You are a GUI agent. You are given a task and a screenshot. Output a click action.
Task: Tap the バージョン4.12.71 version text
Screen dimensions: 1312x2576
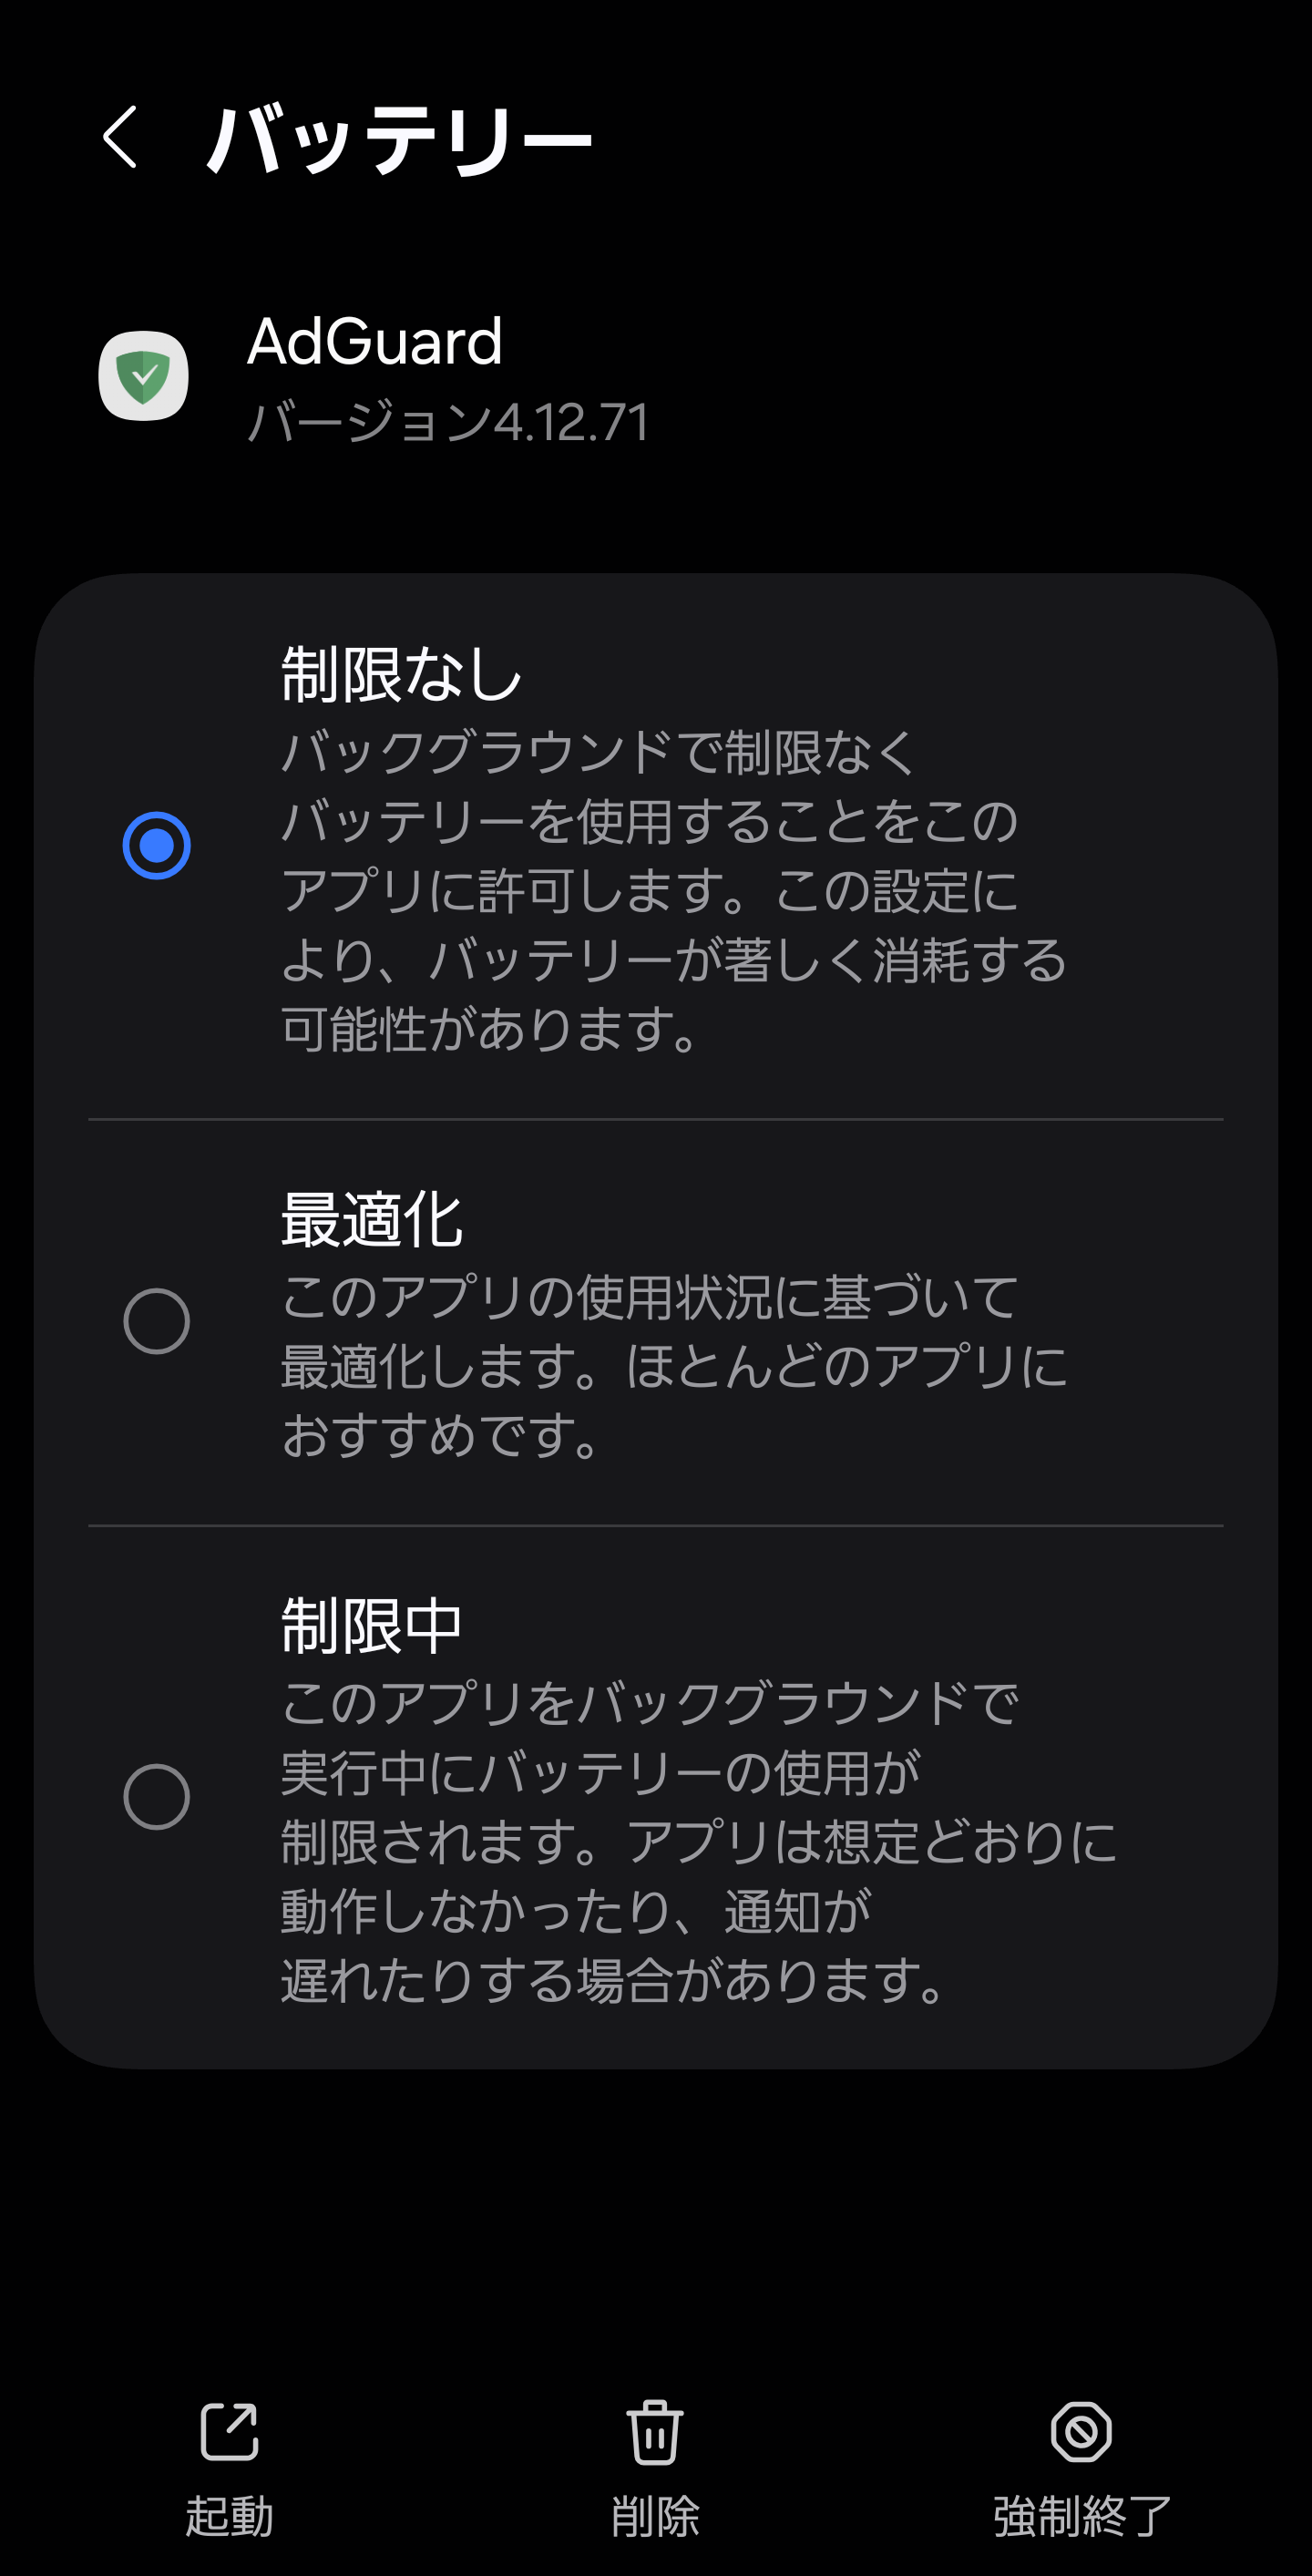[x=448, y=422]
